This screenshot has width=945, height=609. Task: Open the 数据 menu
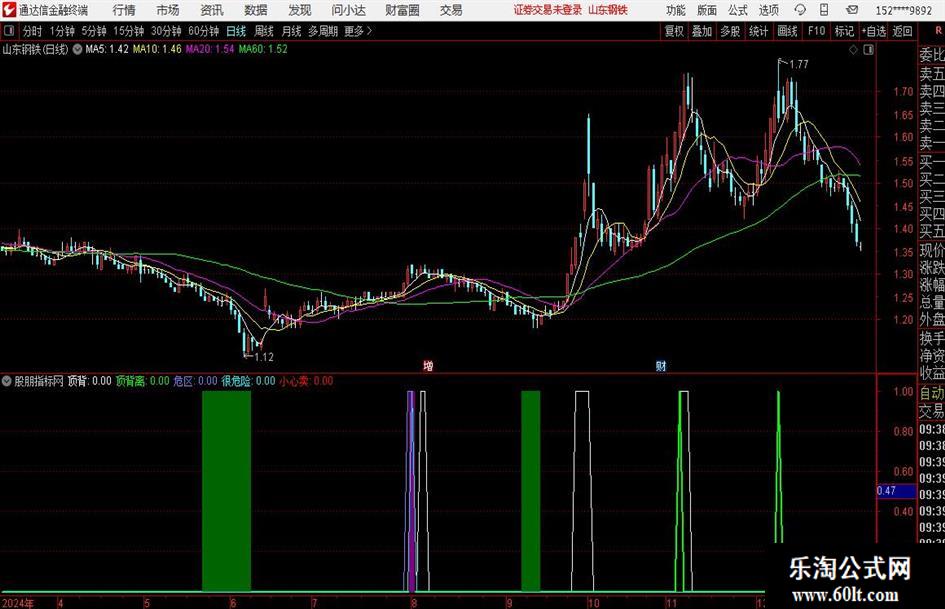[x=256, y=10]
